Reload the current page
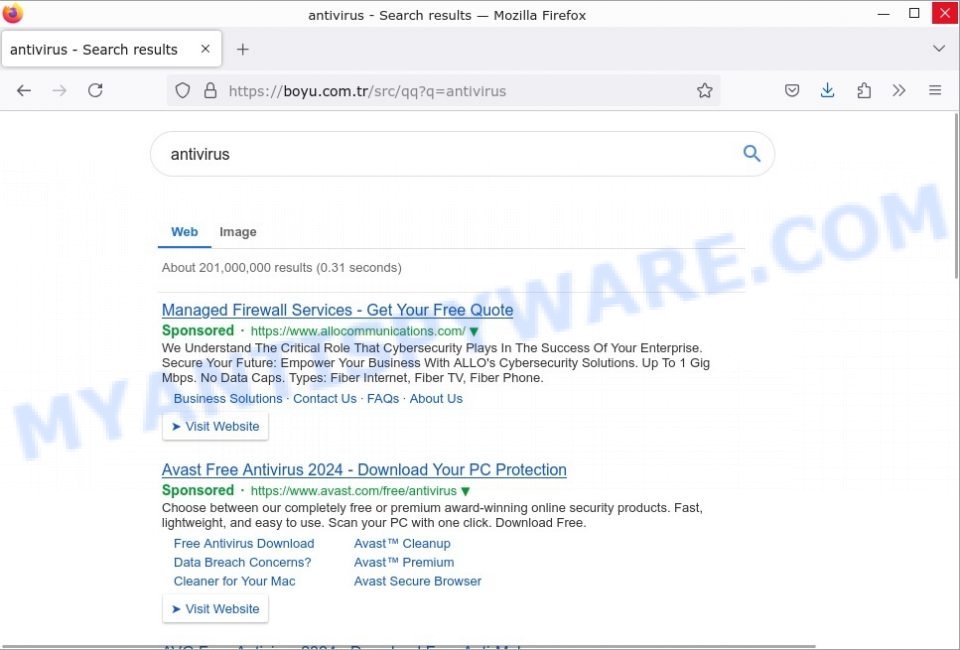The image size is (960, 650). 96,91
